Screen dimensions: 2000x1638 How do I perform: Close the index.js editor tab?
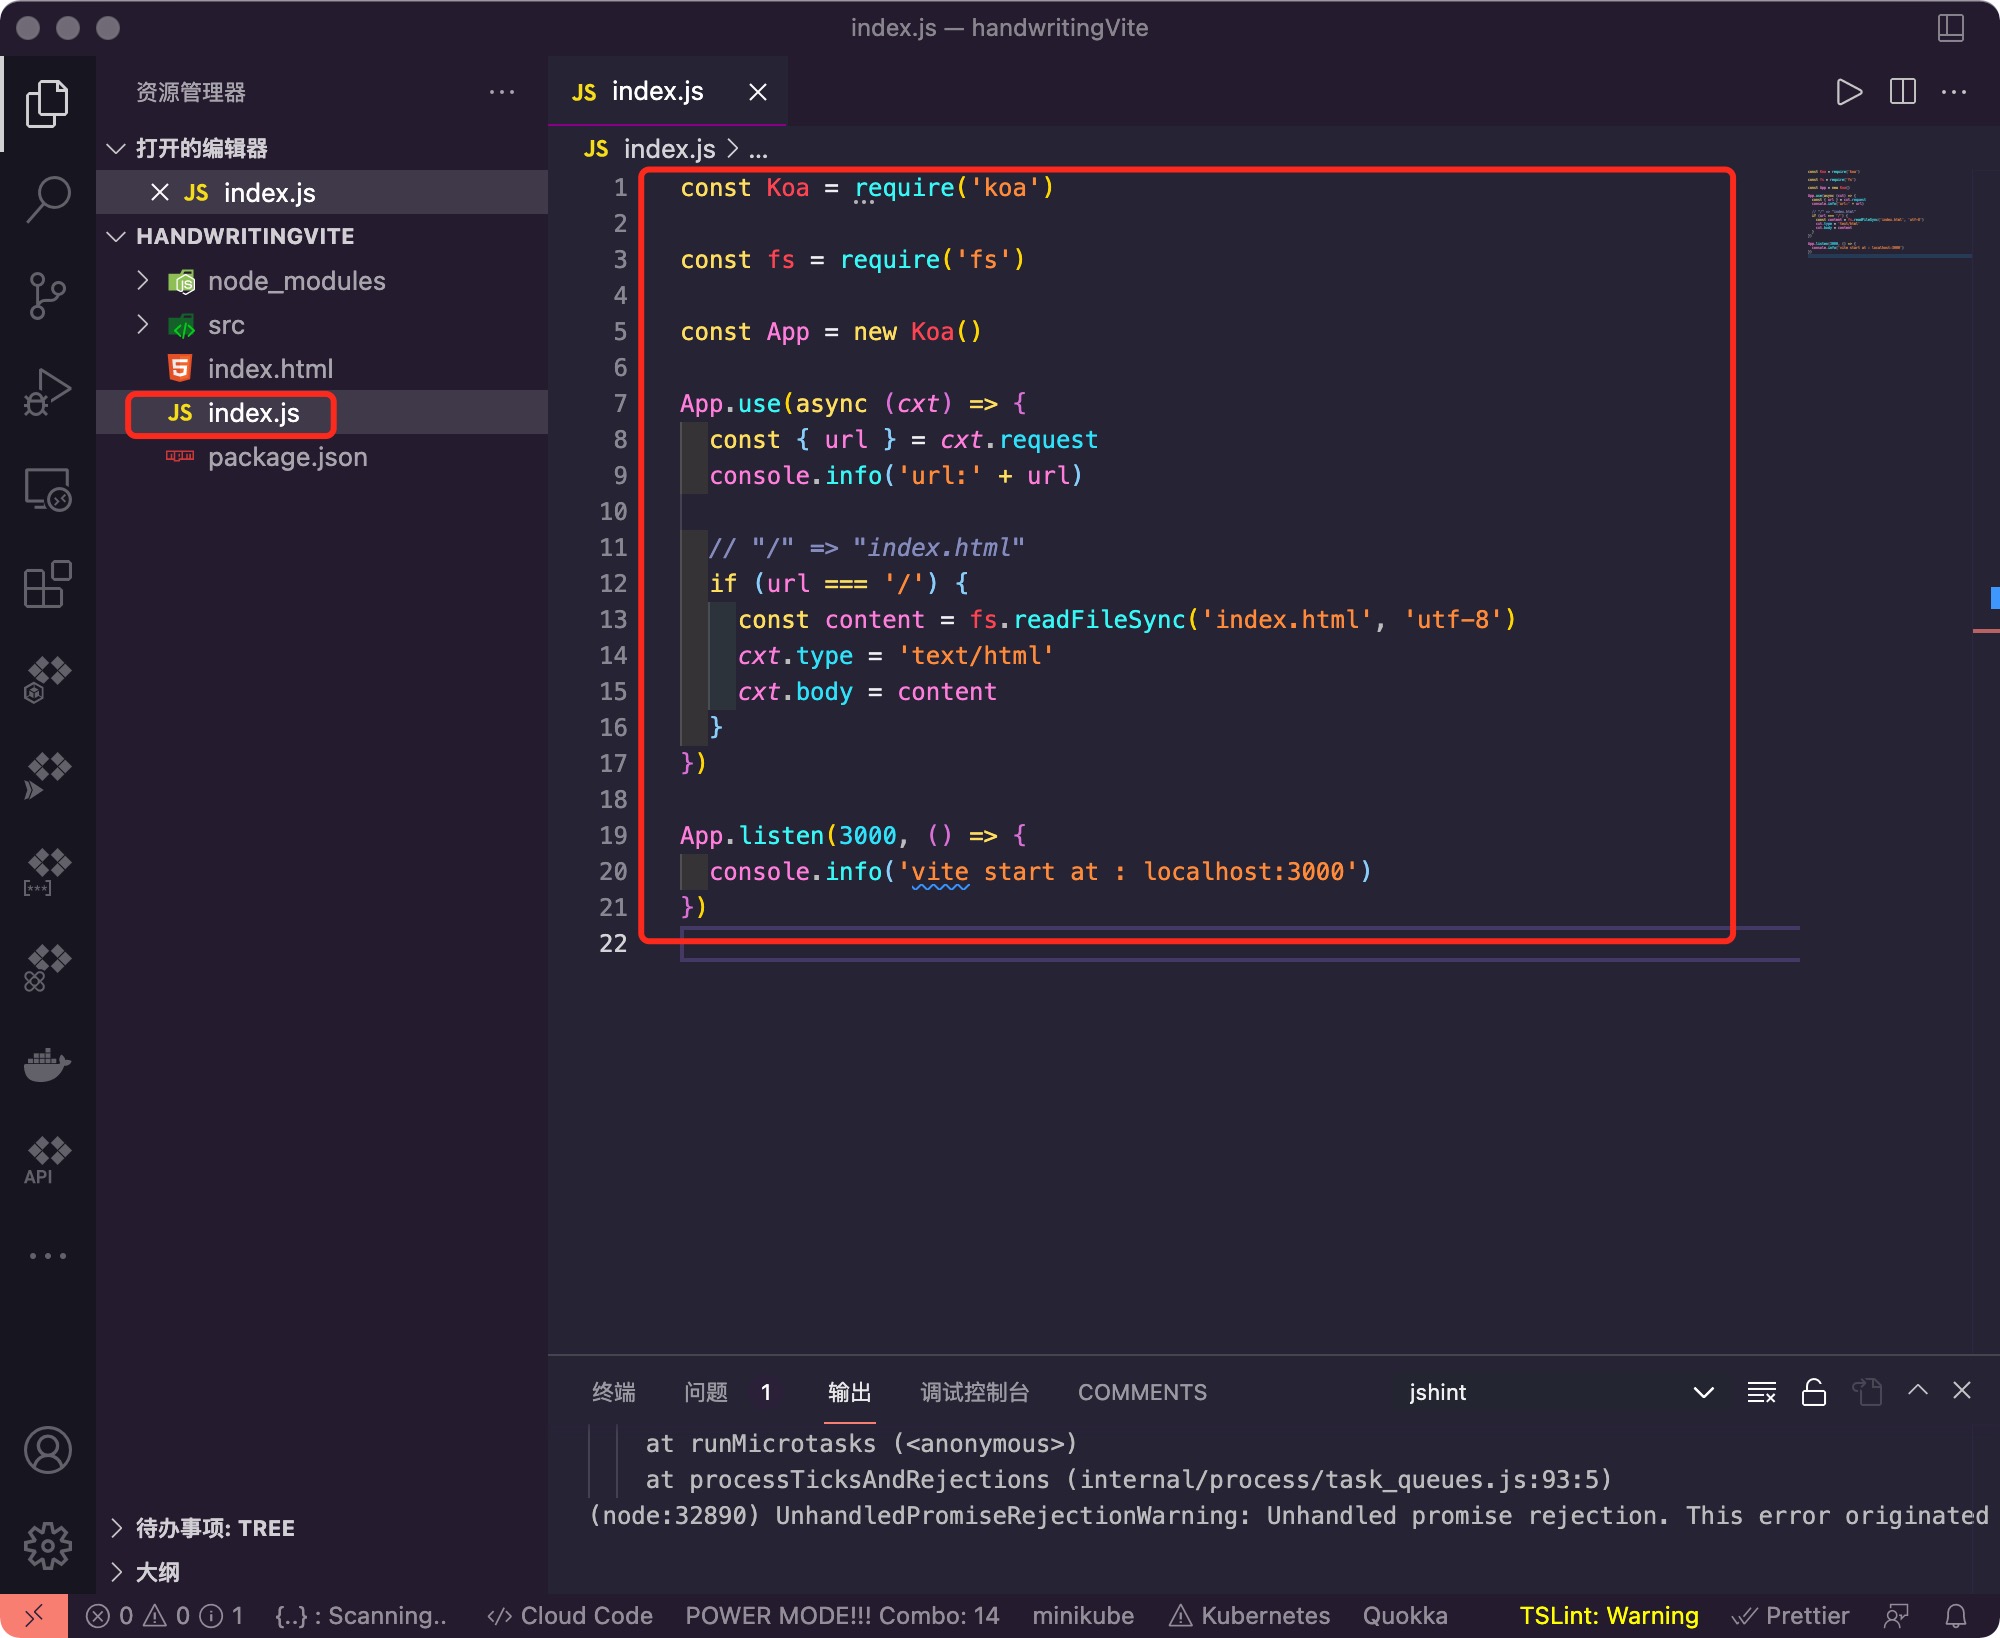[758, 92]
